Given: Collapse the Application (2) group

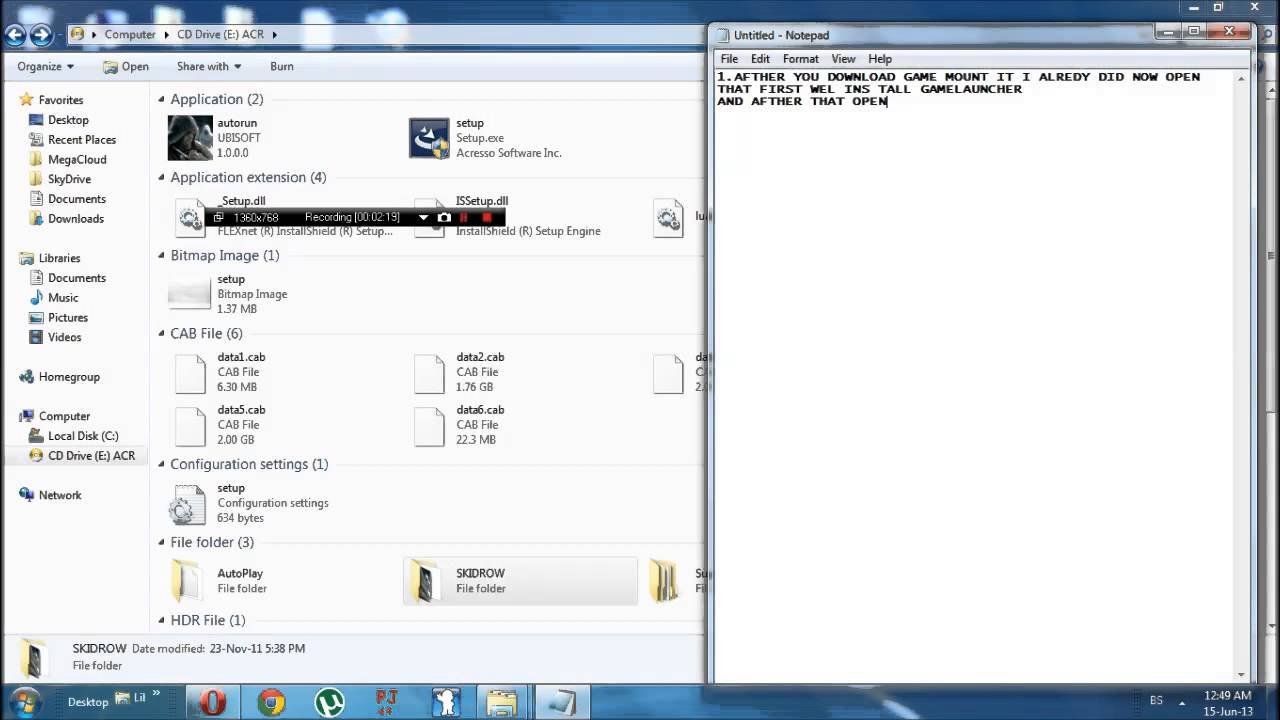Looking at the screenshot, I should click(161, 99).
